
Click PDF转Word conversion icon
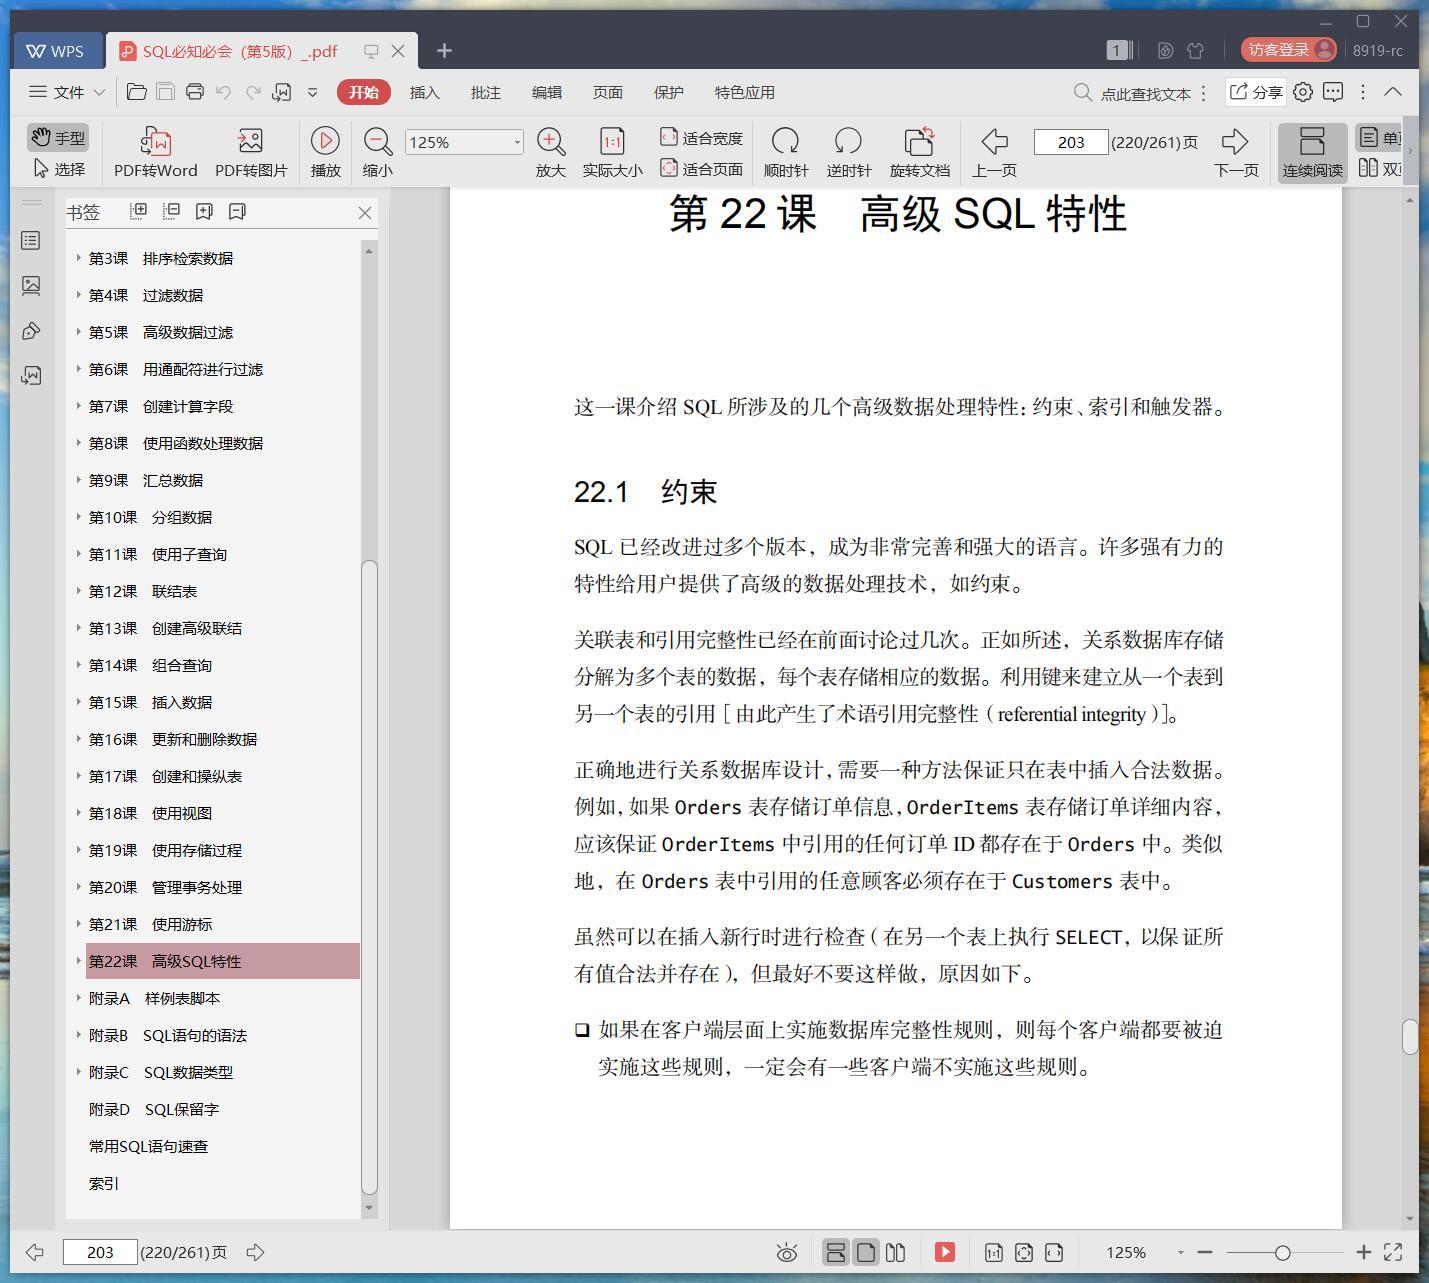[x=155, y=152]
